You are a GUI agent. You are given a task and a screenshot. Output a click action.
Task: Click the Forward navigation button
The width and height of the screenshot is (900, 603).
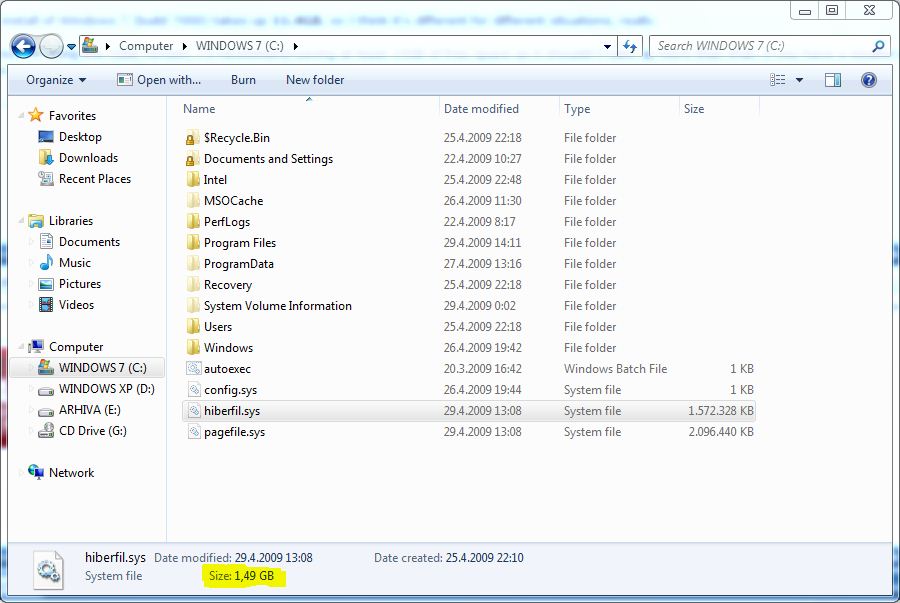click(51, 46)
